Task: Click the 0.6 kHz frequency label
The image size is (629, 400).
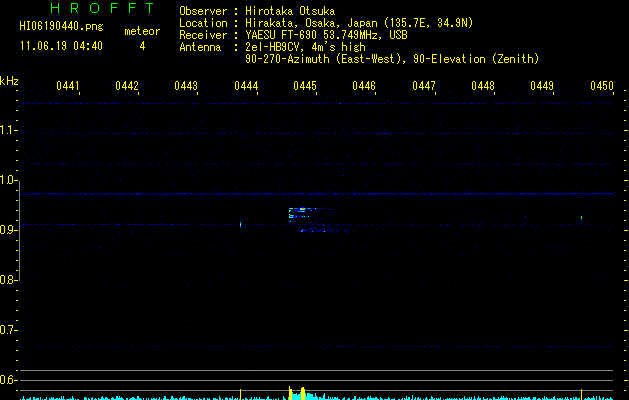Action: [x=8, y=380]
